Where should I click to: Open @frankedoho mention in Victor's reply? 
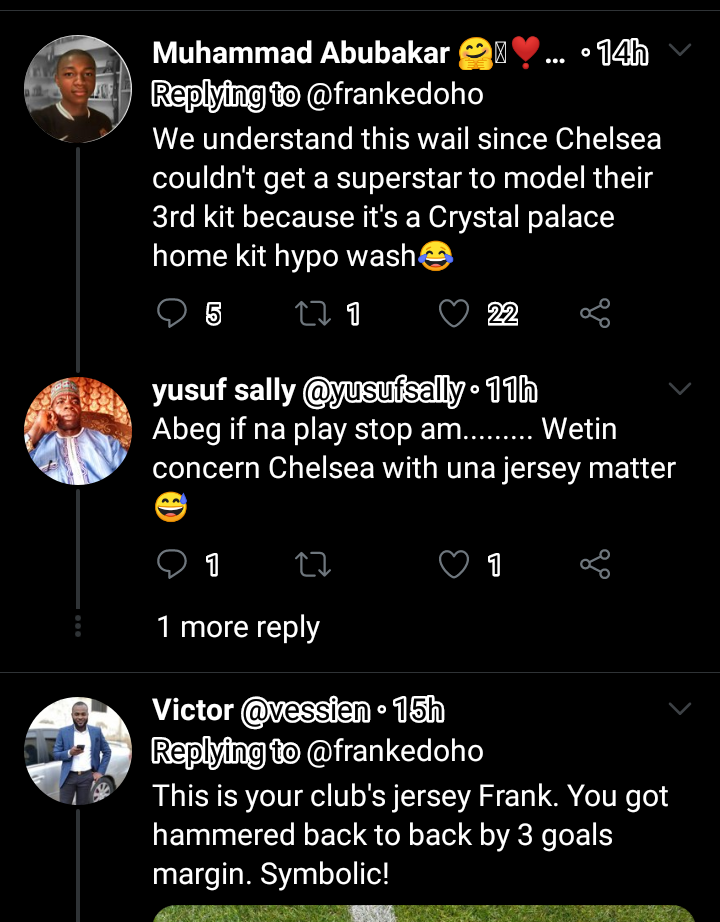(395, 751)
